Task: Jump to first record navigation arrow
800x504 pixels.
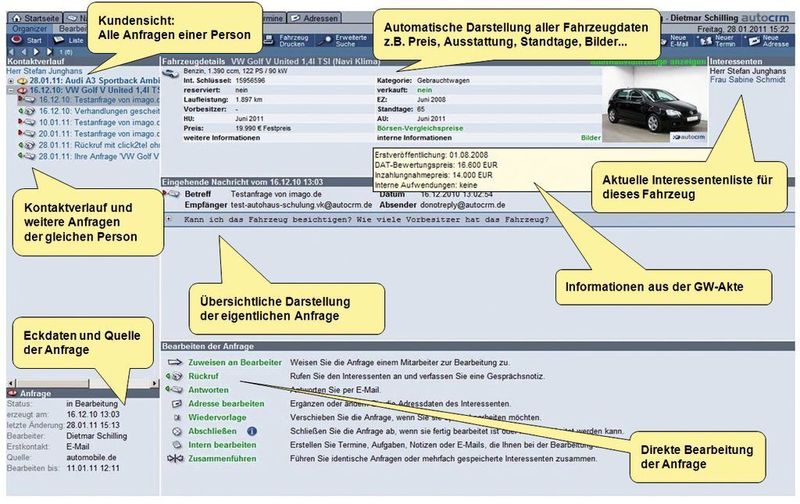Action: pyautogui.click(x=12, y=52)
